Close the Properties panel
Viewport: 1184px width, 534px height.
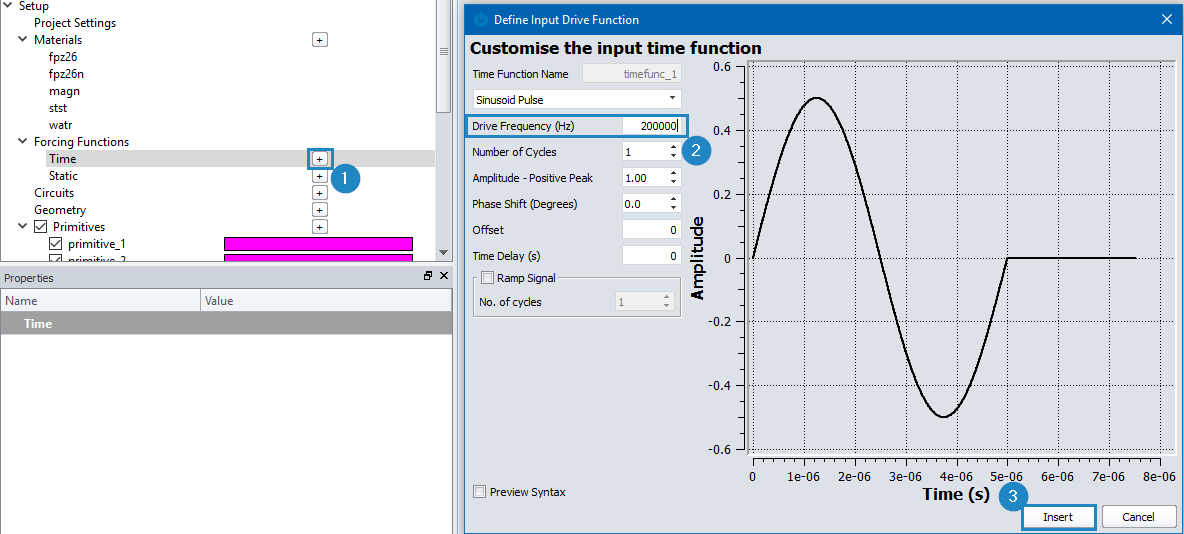point(443,276)
